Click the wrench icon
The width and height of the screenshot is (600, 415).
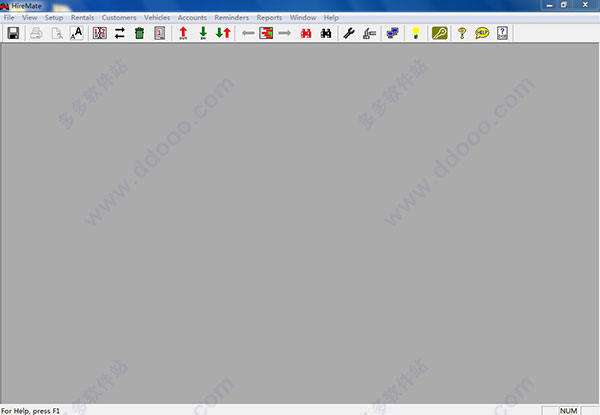[349, 33]
